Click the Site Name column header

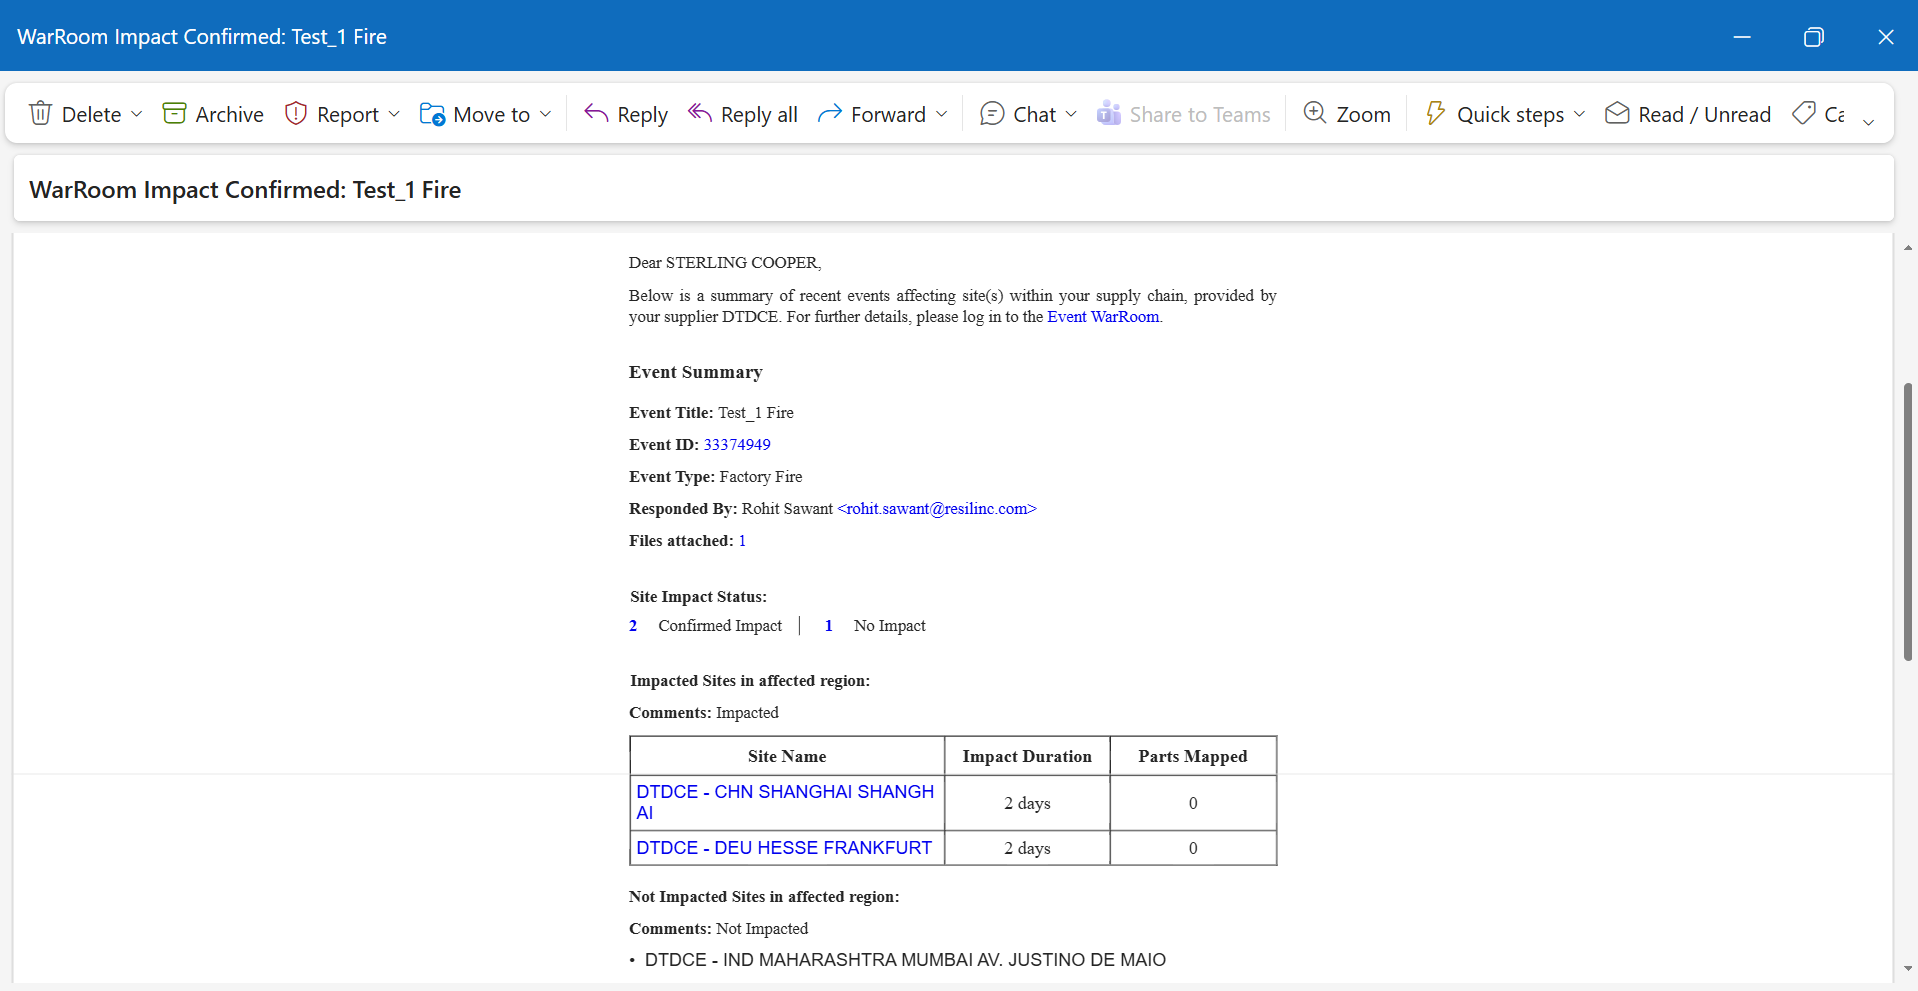[787, 757]
